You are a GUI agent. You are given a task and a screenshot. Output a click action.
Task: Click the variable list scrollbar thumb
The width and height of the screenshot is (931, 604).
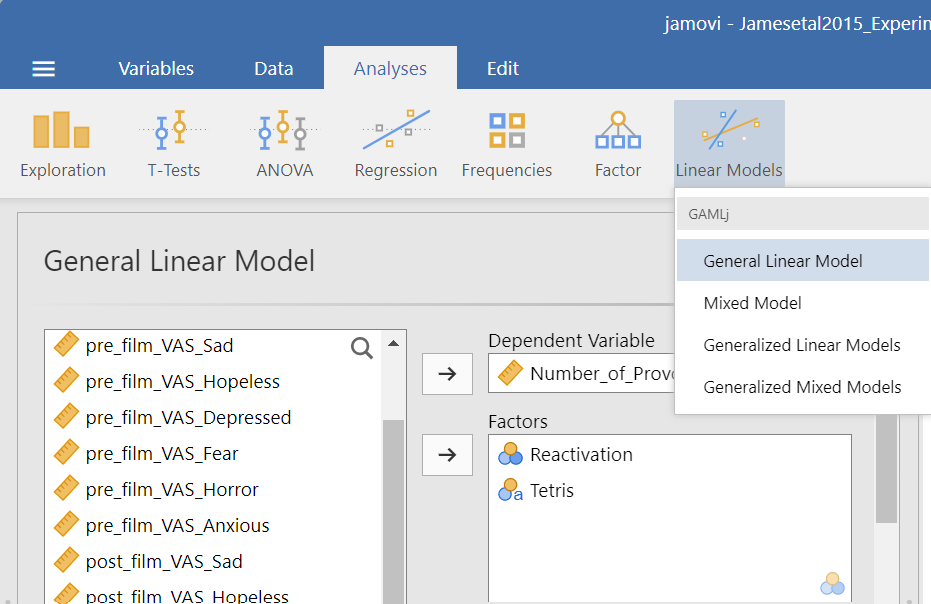coord(393,512)
